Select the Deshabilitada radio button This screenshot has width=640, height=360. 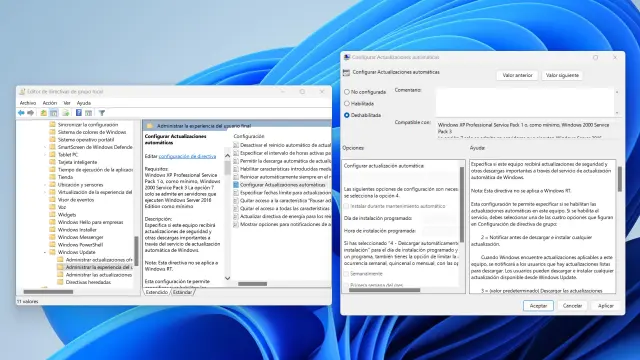347,115
